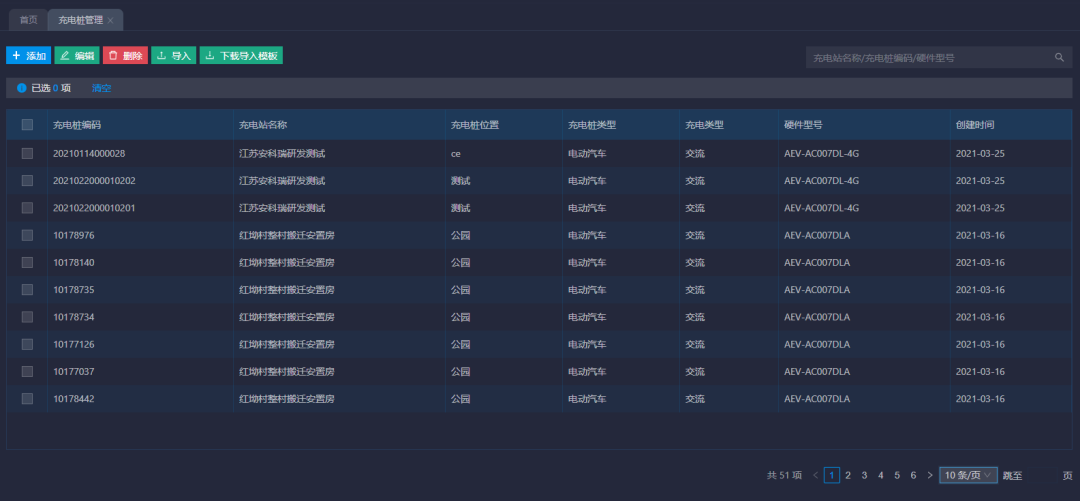Go to page 6
Image resolution: width=1080 pixels, height=501 pixels.
913,476
